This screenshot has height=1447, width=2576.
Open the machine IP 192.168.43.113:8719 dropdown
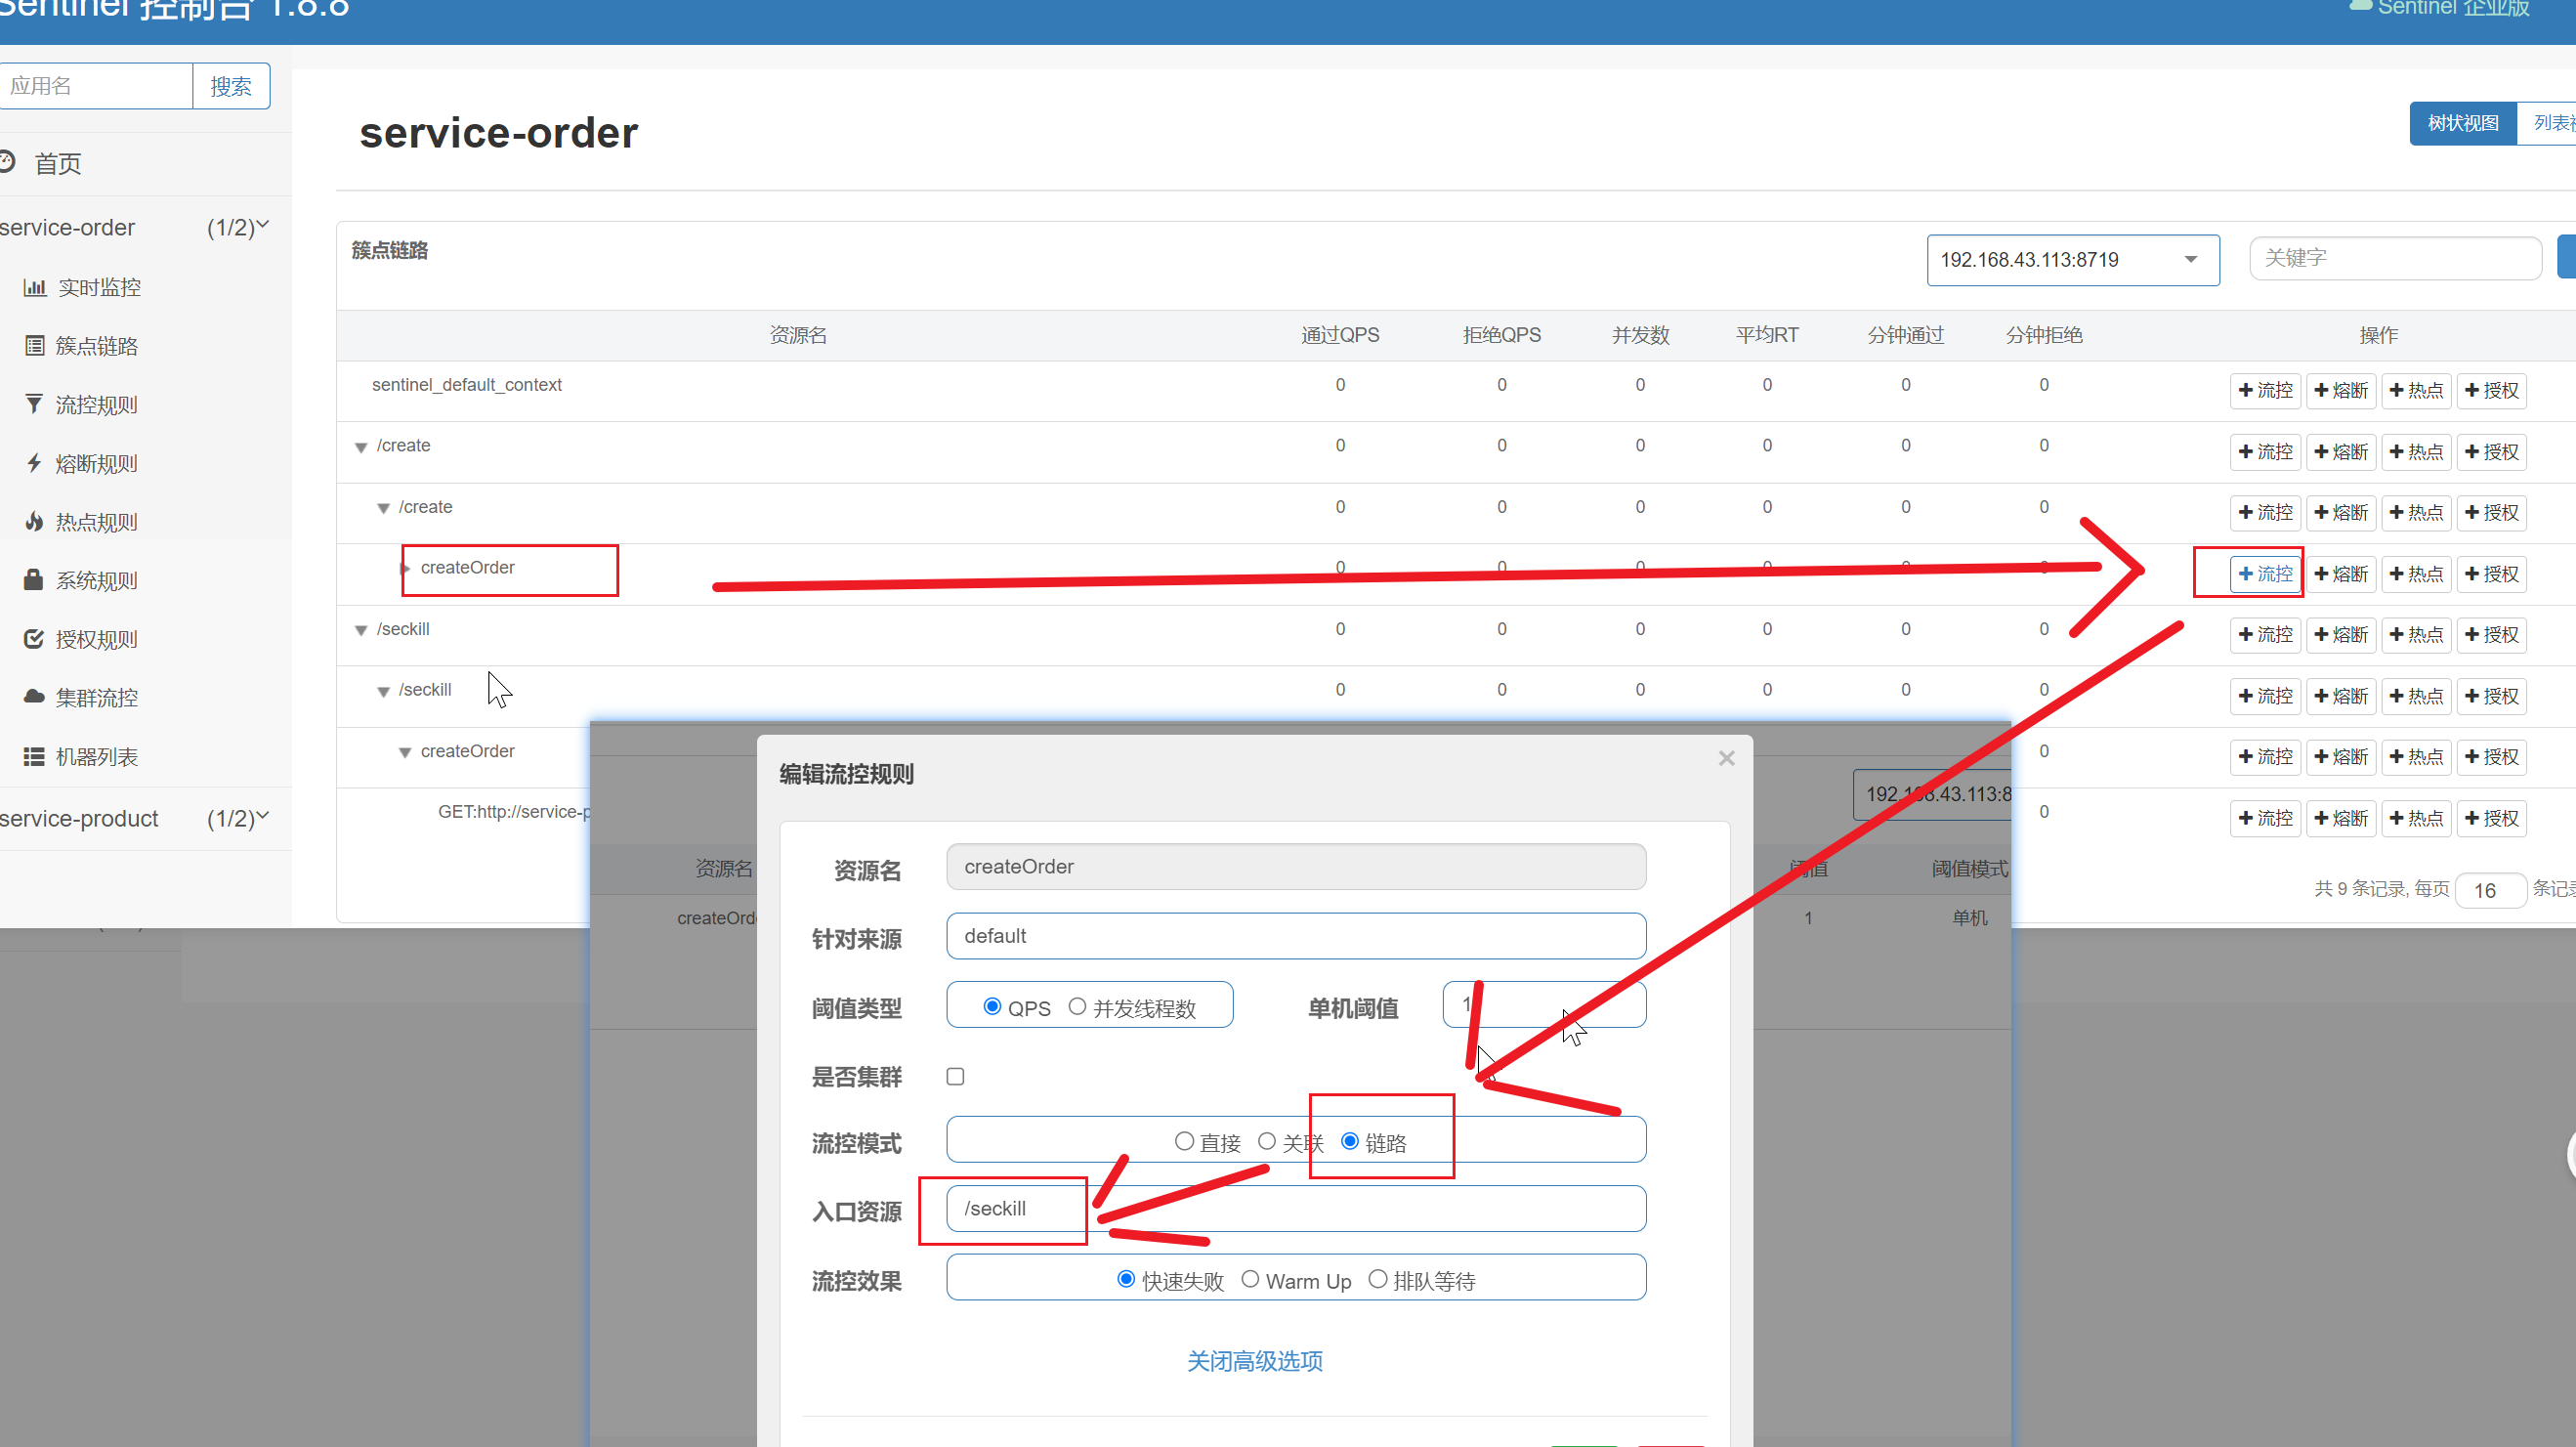[x=2072, y=260]
